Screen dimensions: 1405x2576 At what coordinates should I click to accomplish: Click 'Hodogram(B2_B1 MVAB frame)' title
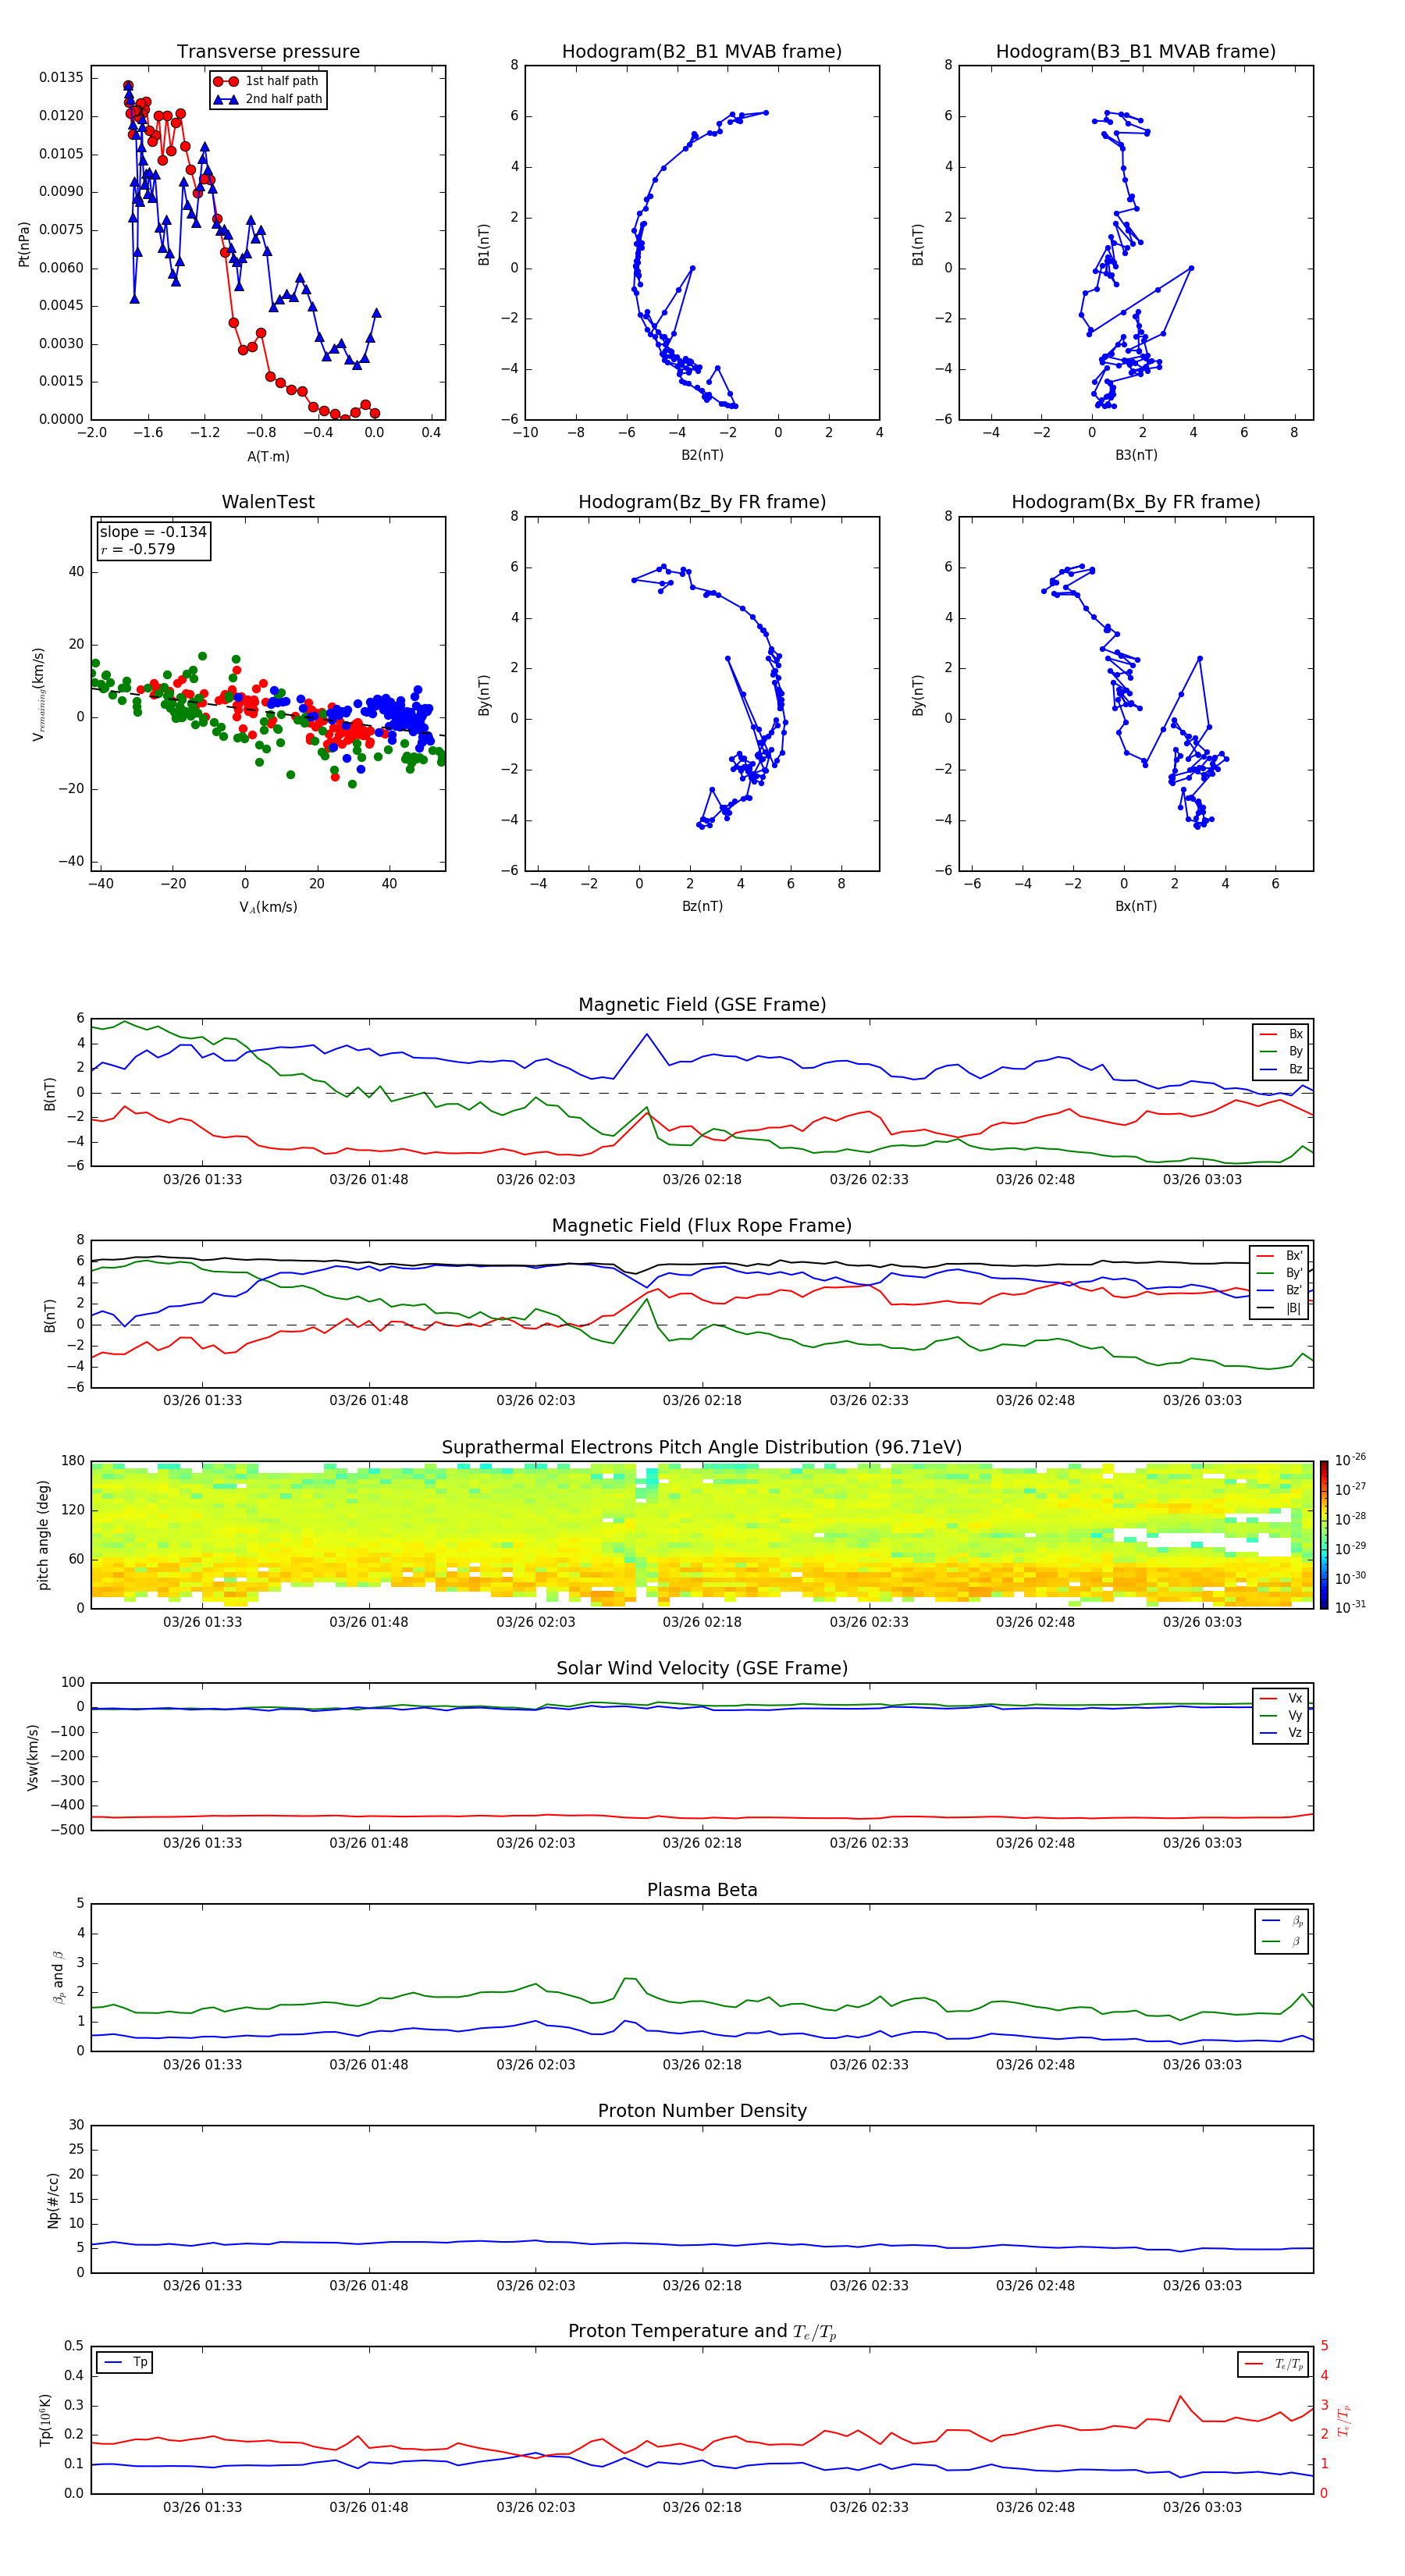pyautogui.click(x=702, y=51)
